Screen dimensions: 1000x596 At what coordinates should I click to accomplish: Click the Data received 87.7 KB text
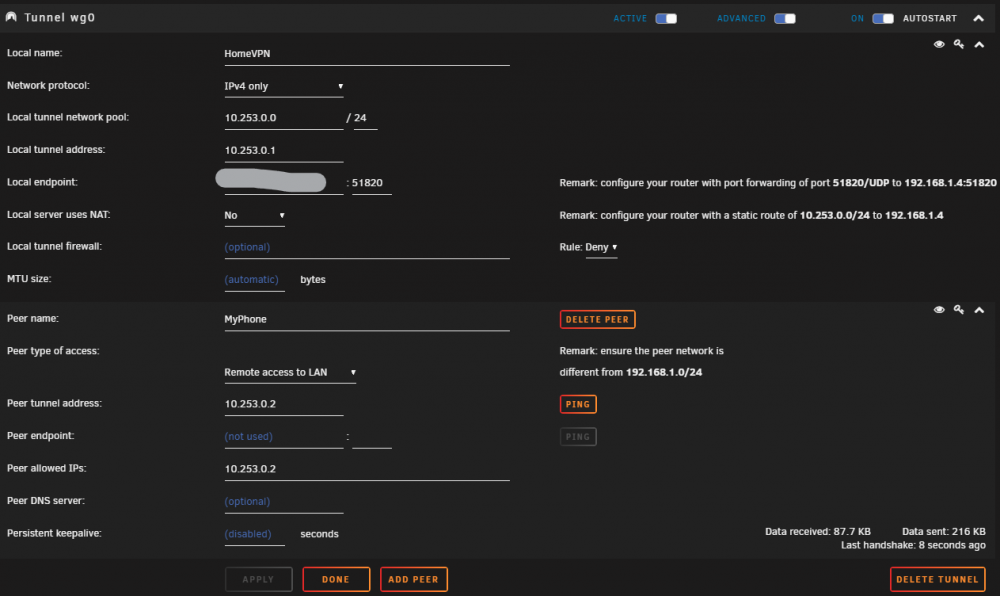click(818, 532)
